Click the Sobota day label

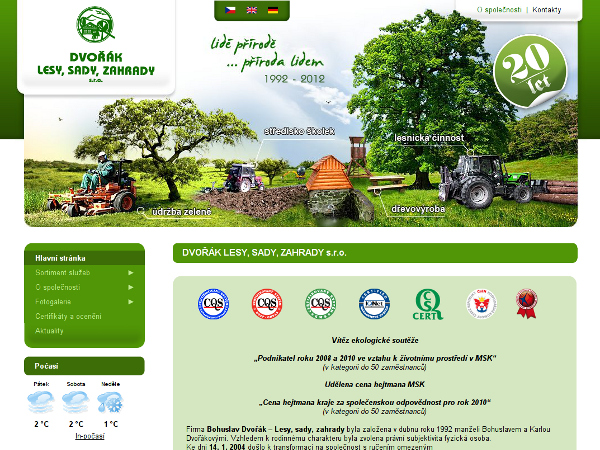pyautogui.click(x=76, y=384)
